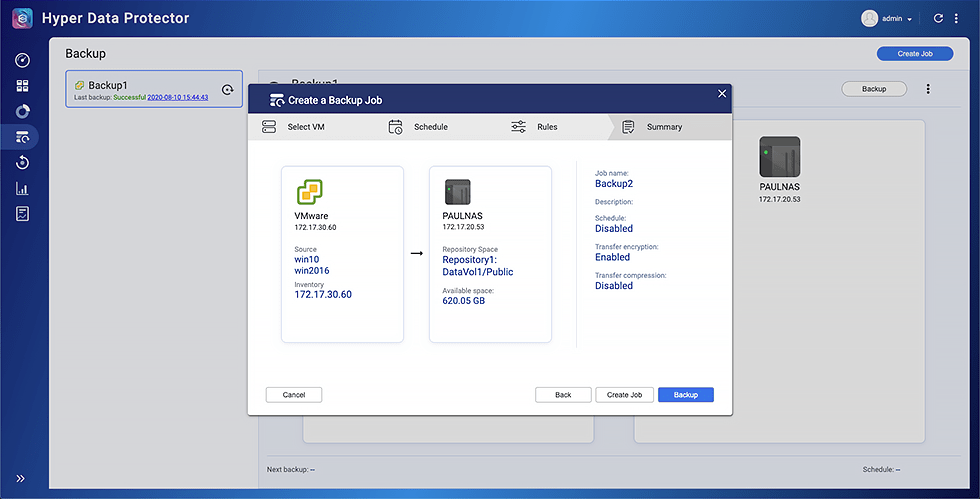980x499 pixels.
Task: Open the logs checklist icon in sidebar
Action: point(22,214)
